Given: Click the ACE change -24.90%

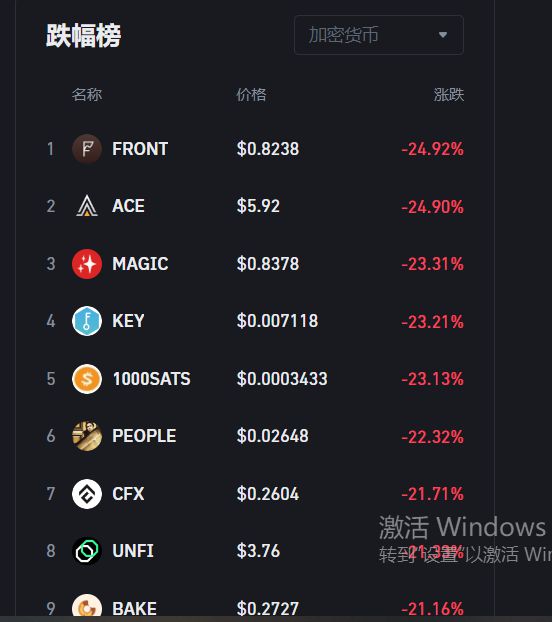Looking at the screenshot, I should coord(432,207).
